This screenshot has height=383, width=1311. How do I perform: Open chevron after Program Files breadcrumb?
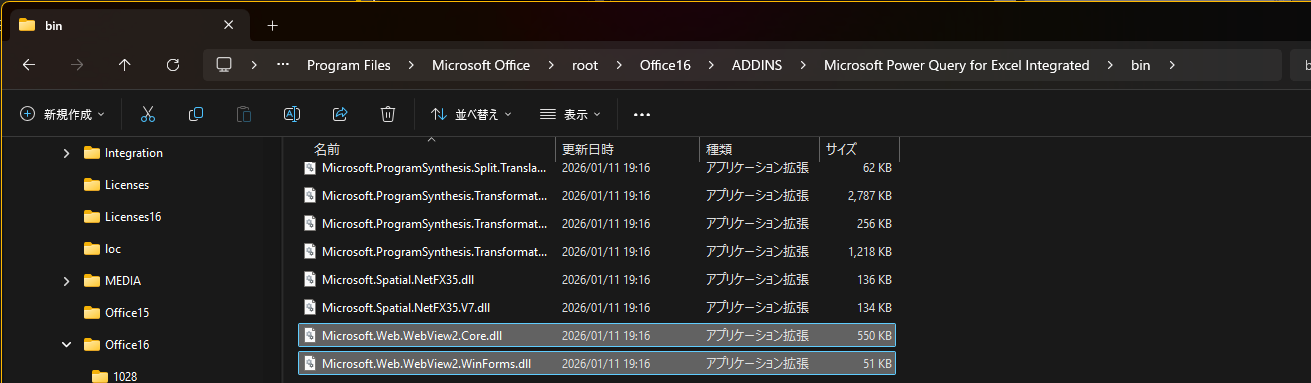tap(412, 65)
